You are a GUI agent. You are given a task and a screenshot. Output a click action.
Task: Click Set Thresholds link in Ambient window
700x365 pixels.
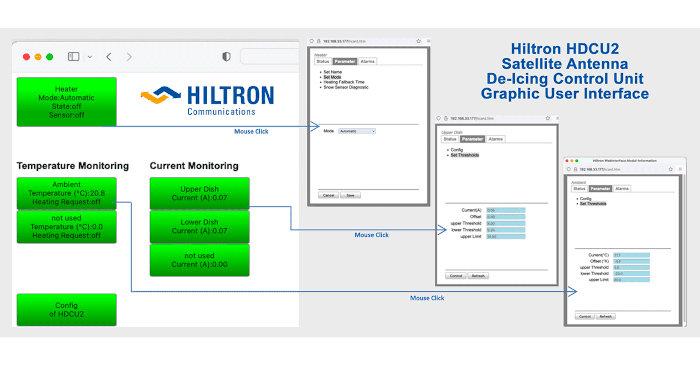point(593,203)
